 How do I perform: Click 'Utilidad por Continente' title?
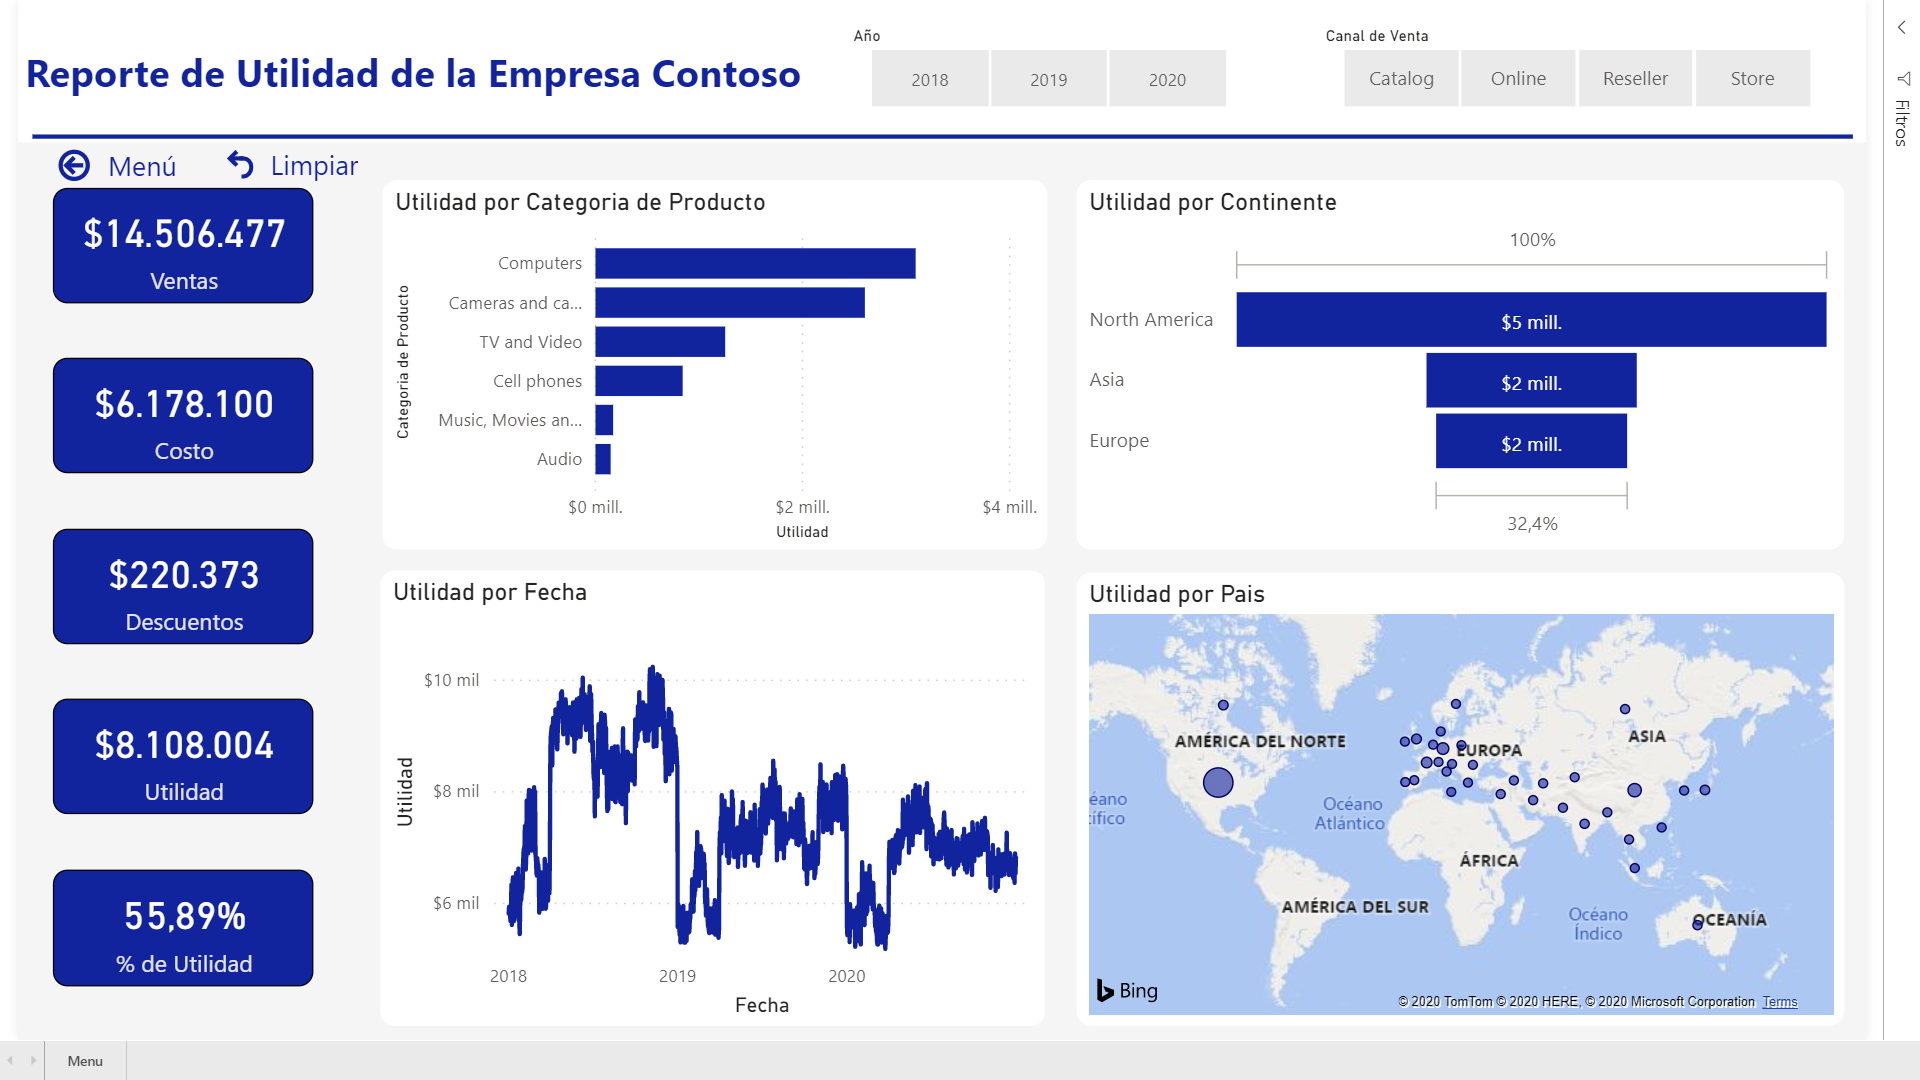point(1213,202)
